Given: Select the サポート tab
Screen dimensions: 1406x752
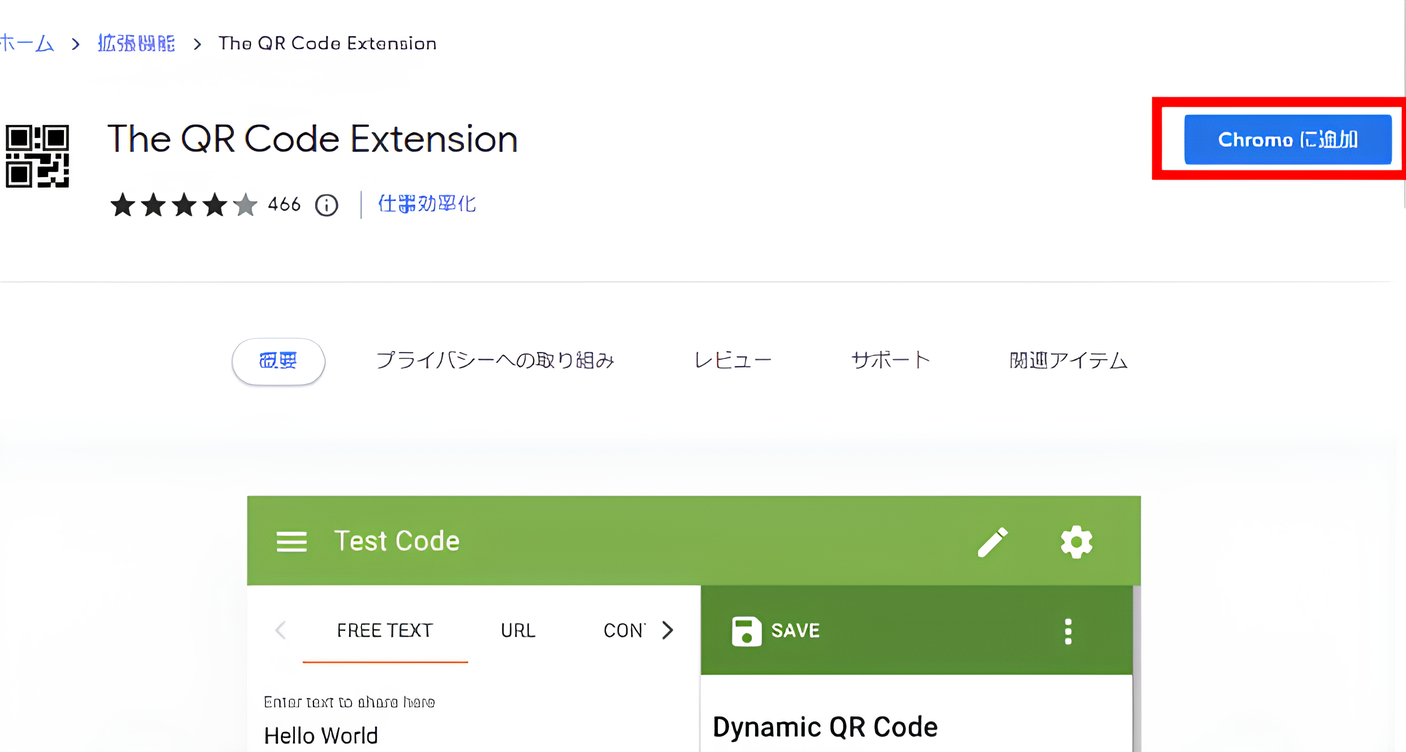Looking at the screenshot, I should (889, 360).
